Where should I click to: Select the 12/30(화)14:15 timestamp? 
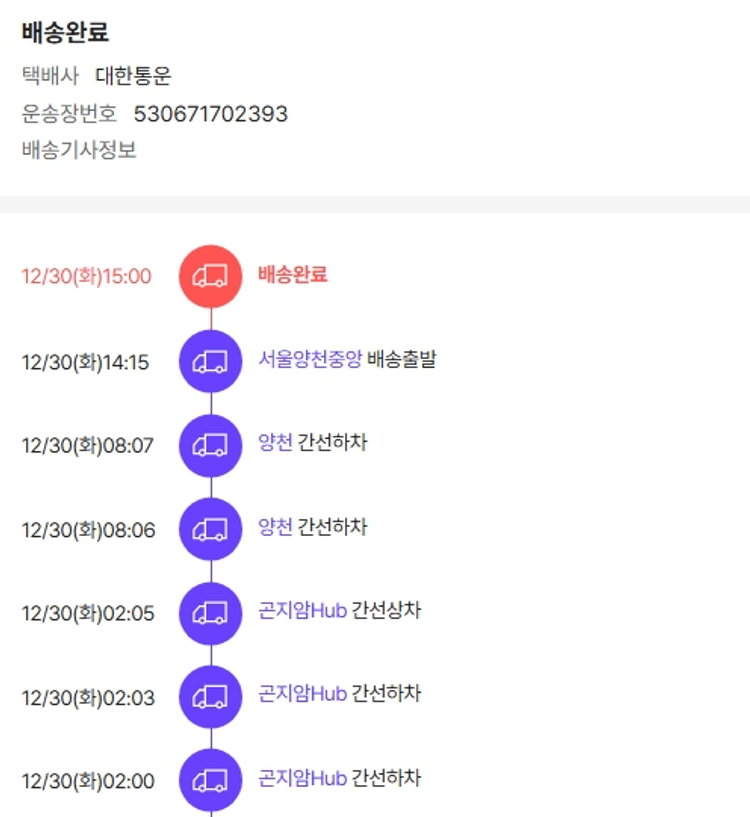(x=85, y=362)
